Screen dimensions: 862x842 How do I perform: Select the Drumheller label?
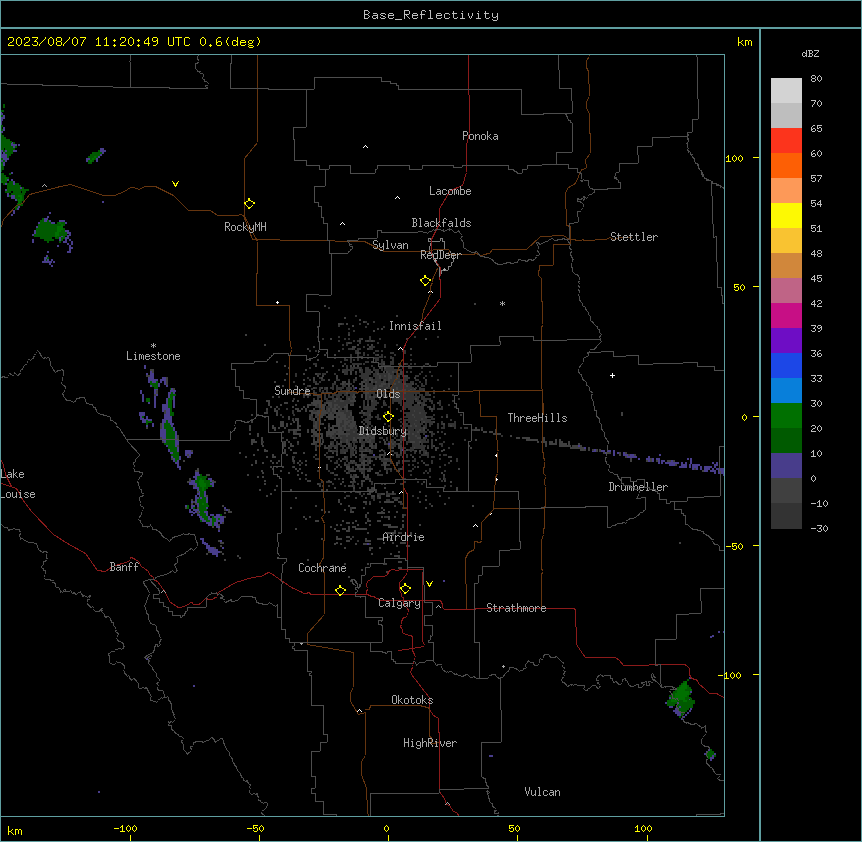click(638, 487)
